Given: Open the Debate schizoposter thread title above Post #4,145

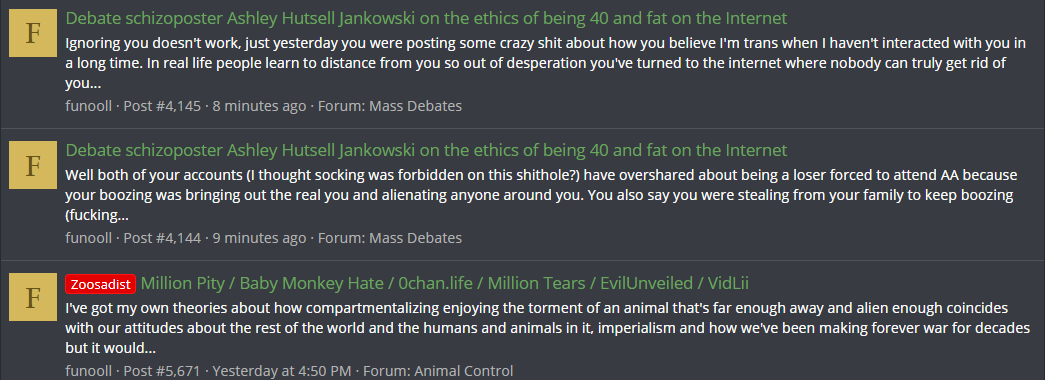Looking at the screenshot, I should tap(426, 18).
